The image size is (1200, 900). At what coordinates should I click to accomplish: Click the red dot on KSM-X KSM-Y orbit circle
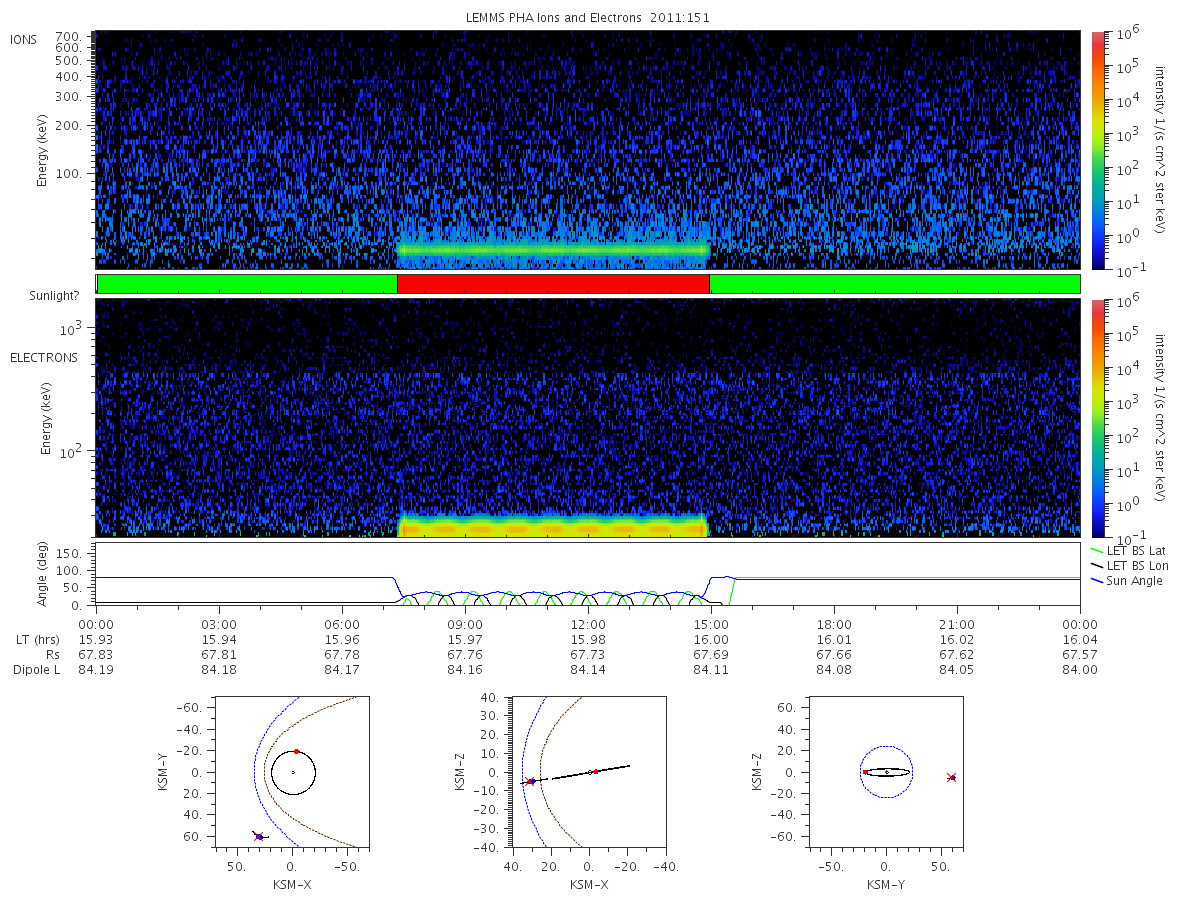(x=296, y=751)
